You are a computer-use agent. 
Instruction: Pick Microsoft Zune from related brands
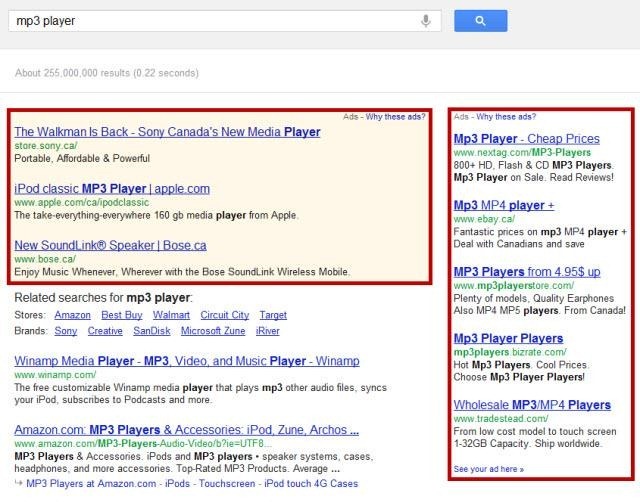213,331
